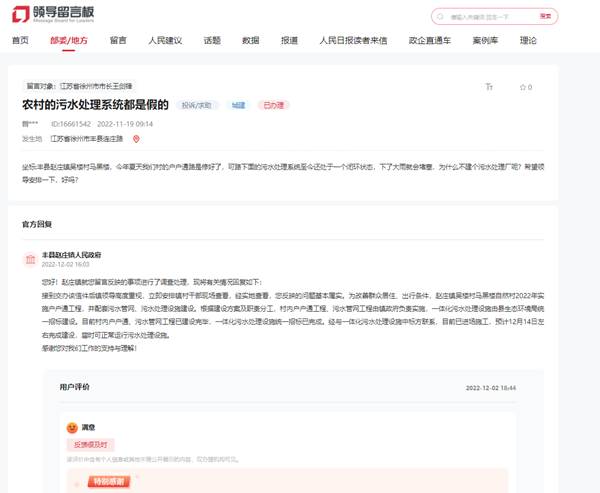600x493 pixels.
Task: Click the message ID 16661542 text
Action: point(71,124)
